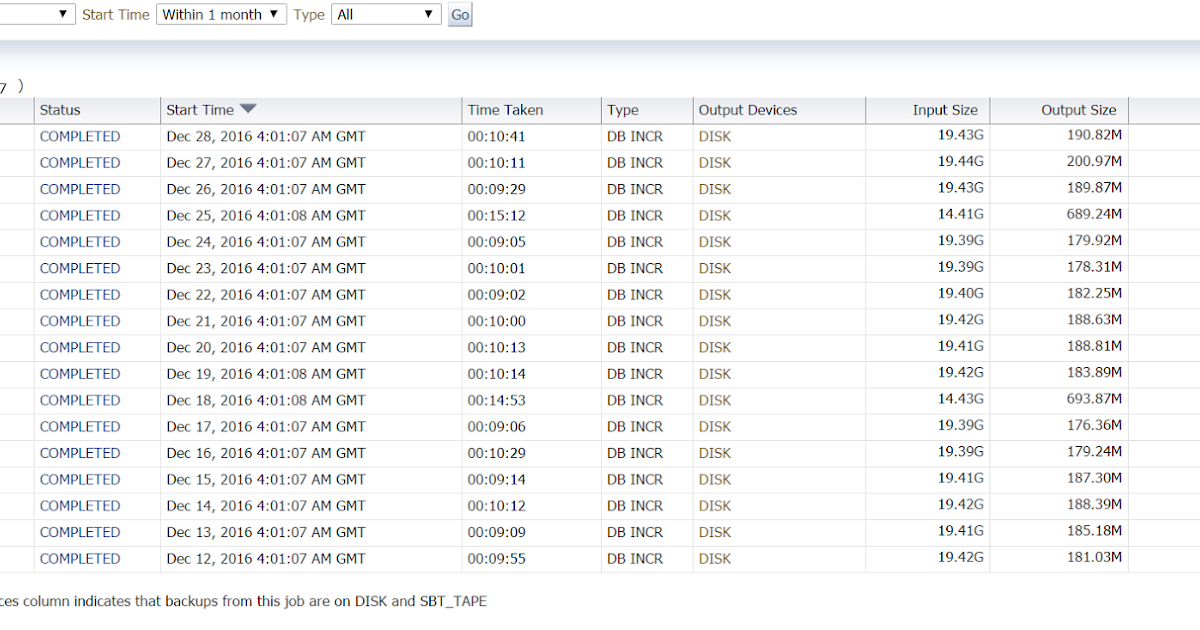Sort table by the Output Size column header
The height and width of the screenshot is (630, 1200).
[1078, 110]
